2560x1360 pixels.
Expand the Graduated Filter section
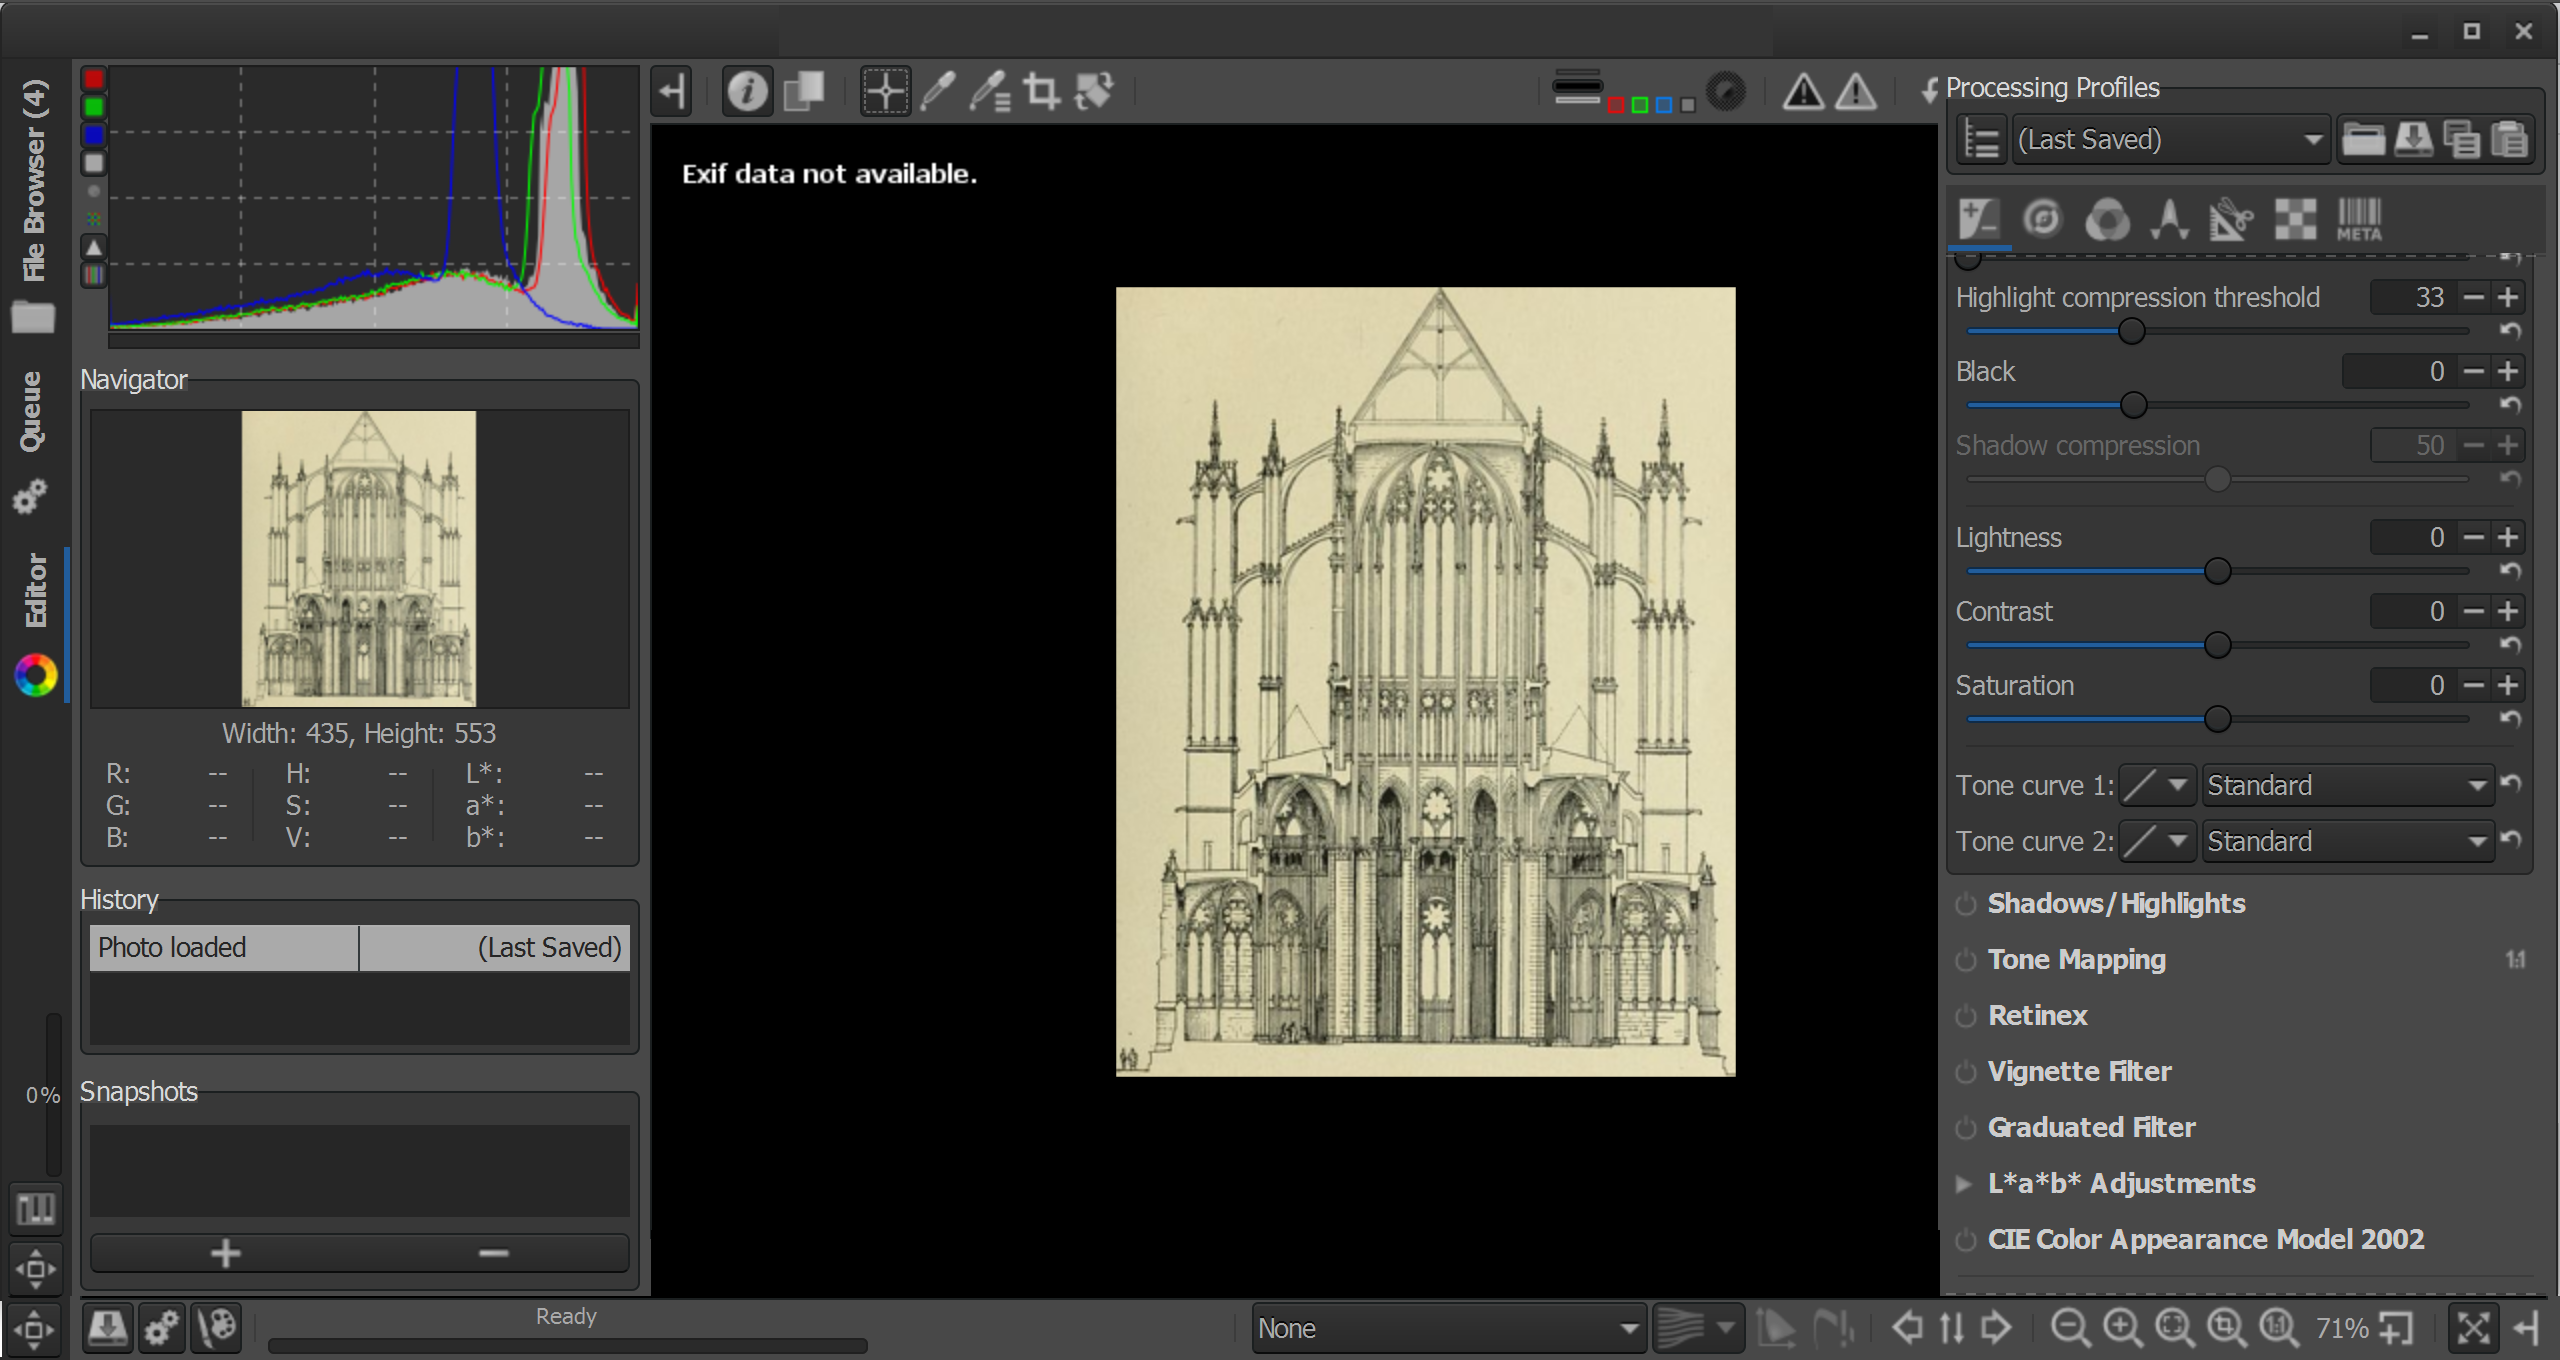tap(2091, 1128)
